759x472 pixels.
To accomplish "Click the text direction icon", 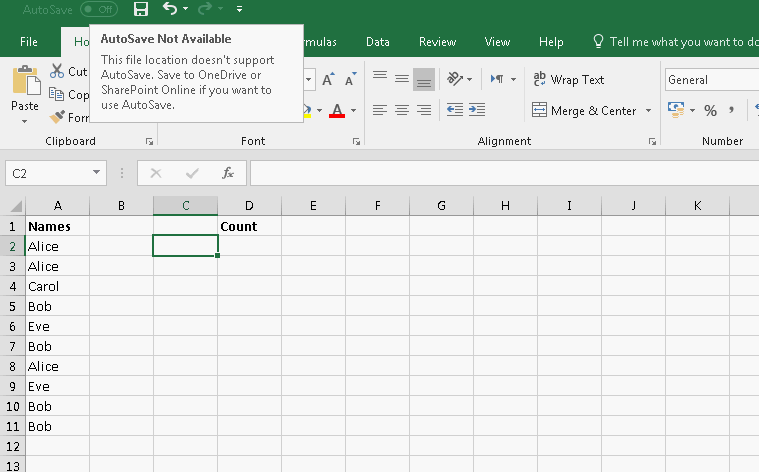I will coord(497,78).
